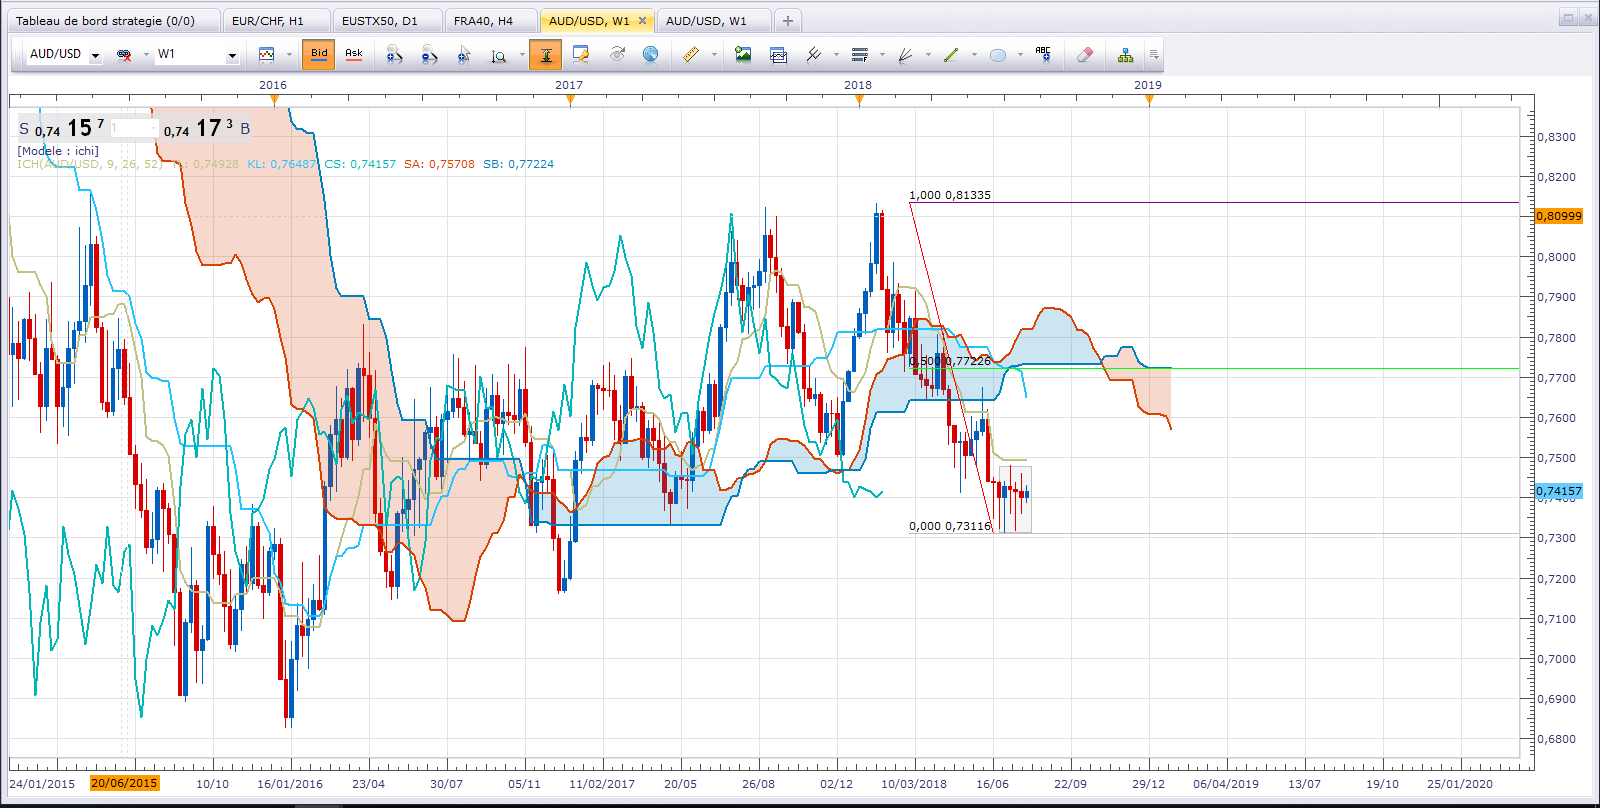Switch to the last AUD/USD, W1 tab
Screen dimensions: 1600x808
tap(714, 21)
